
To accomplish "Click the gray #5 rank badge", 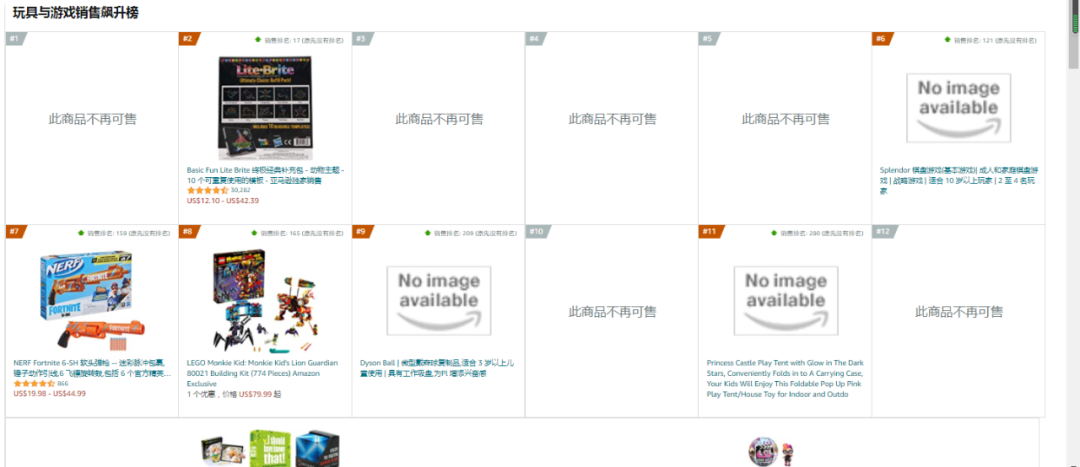I will click(x=707, y=39).
